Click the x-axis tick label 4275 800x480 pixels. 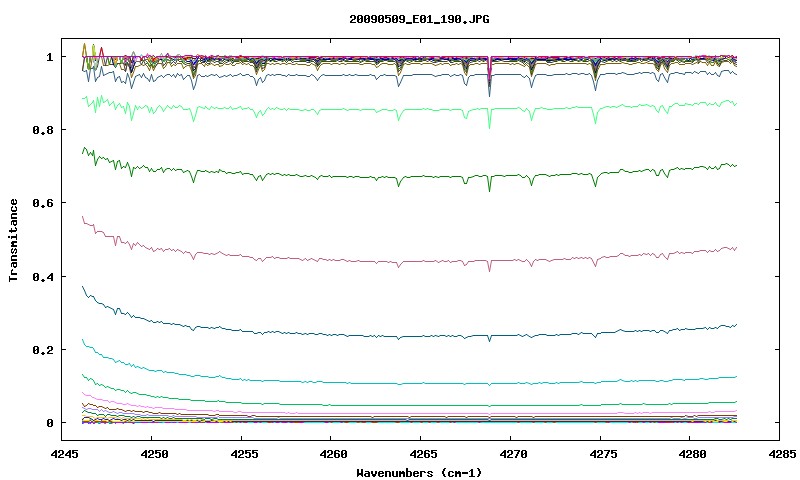point(604,454)
